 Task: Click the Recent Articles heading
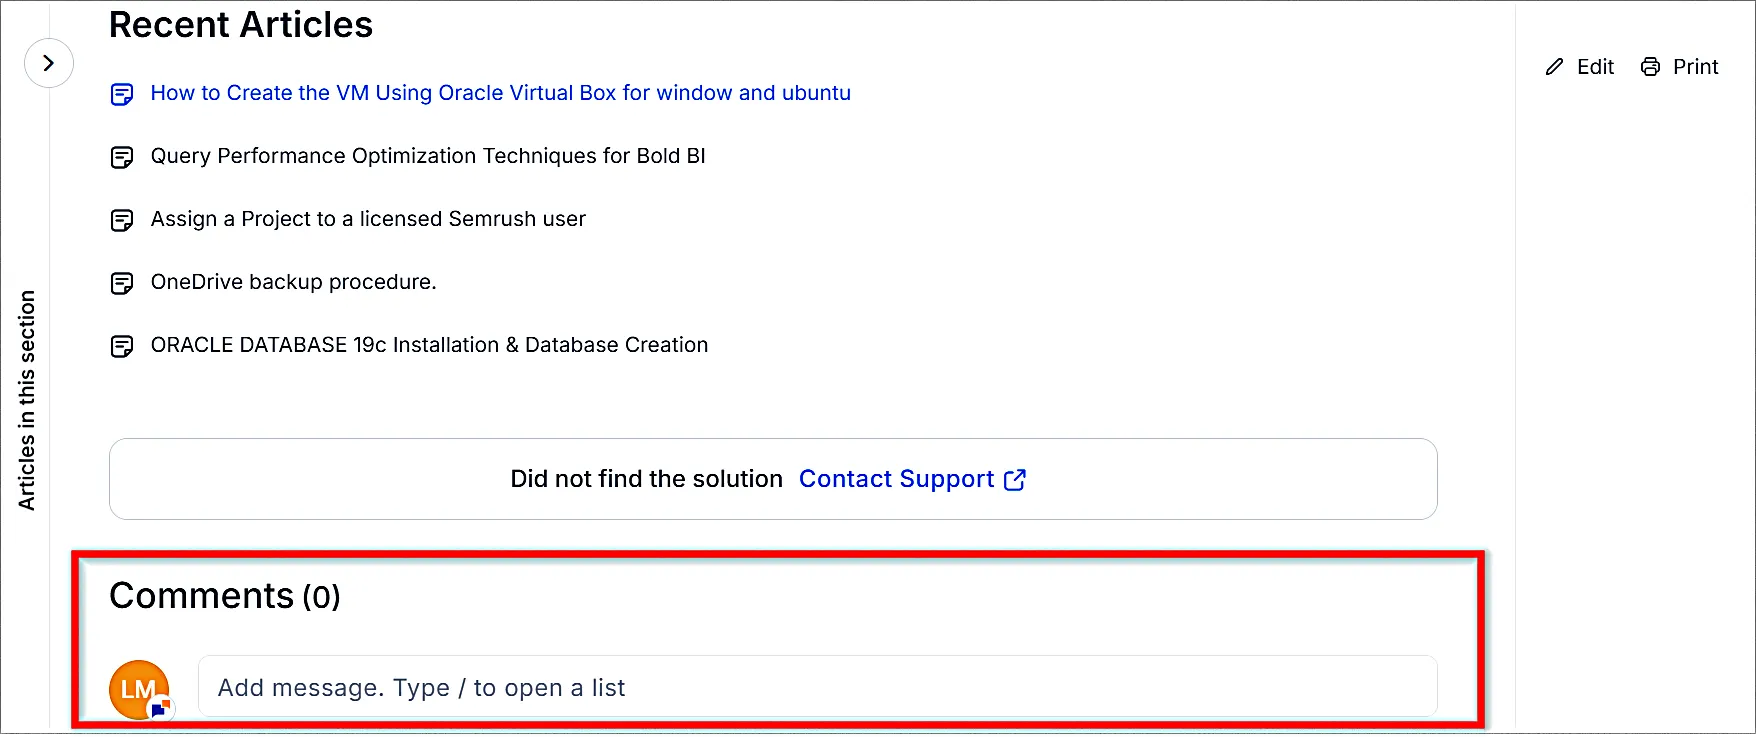(241, 25)
